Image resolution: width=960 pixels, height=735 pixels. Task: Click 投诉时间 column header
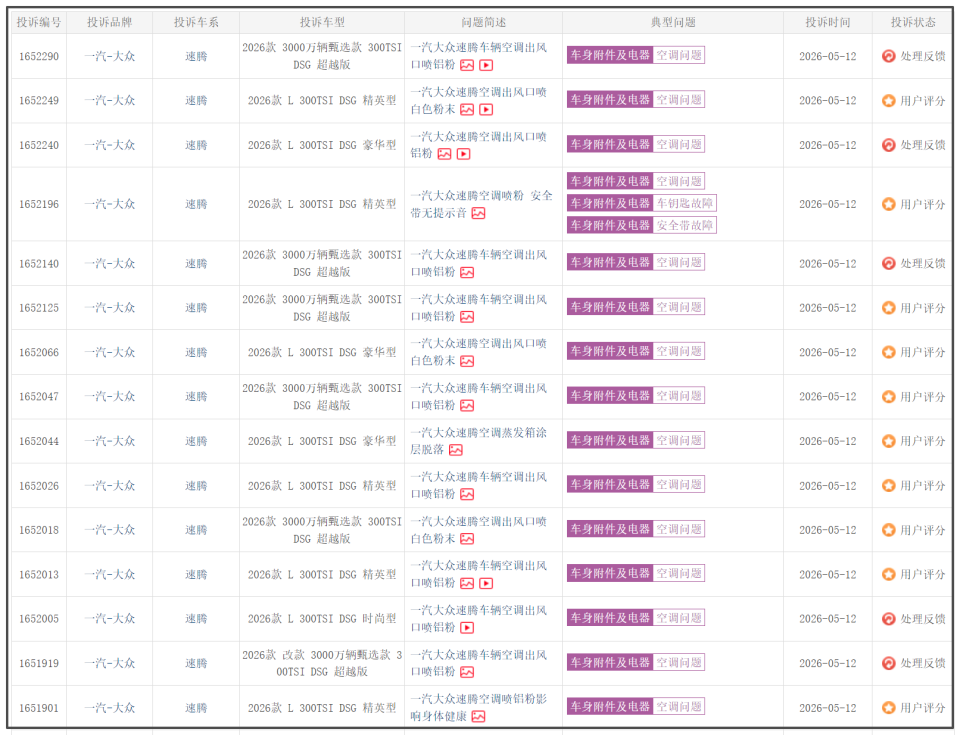(828, 22)
